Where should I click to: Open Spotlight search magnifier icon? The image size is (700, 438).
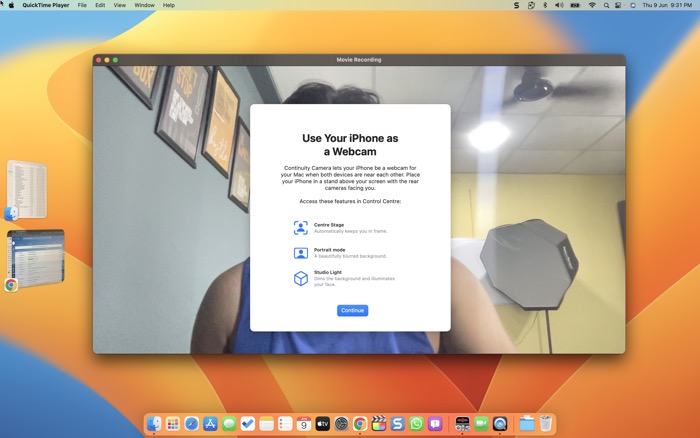coord(606,5)
